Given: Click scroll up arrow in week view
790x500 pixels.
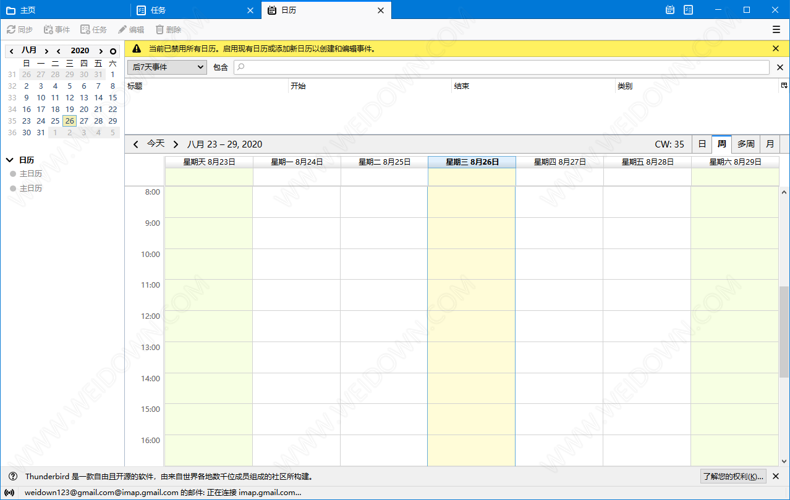Looking at the screenshot, I should (783, 192).
